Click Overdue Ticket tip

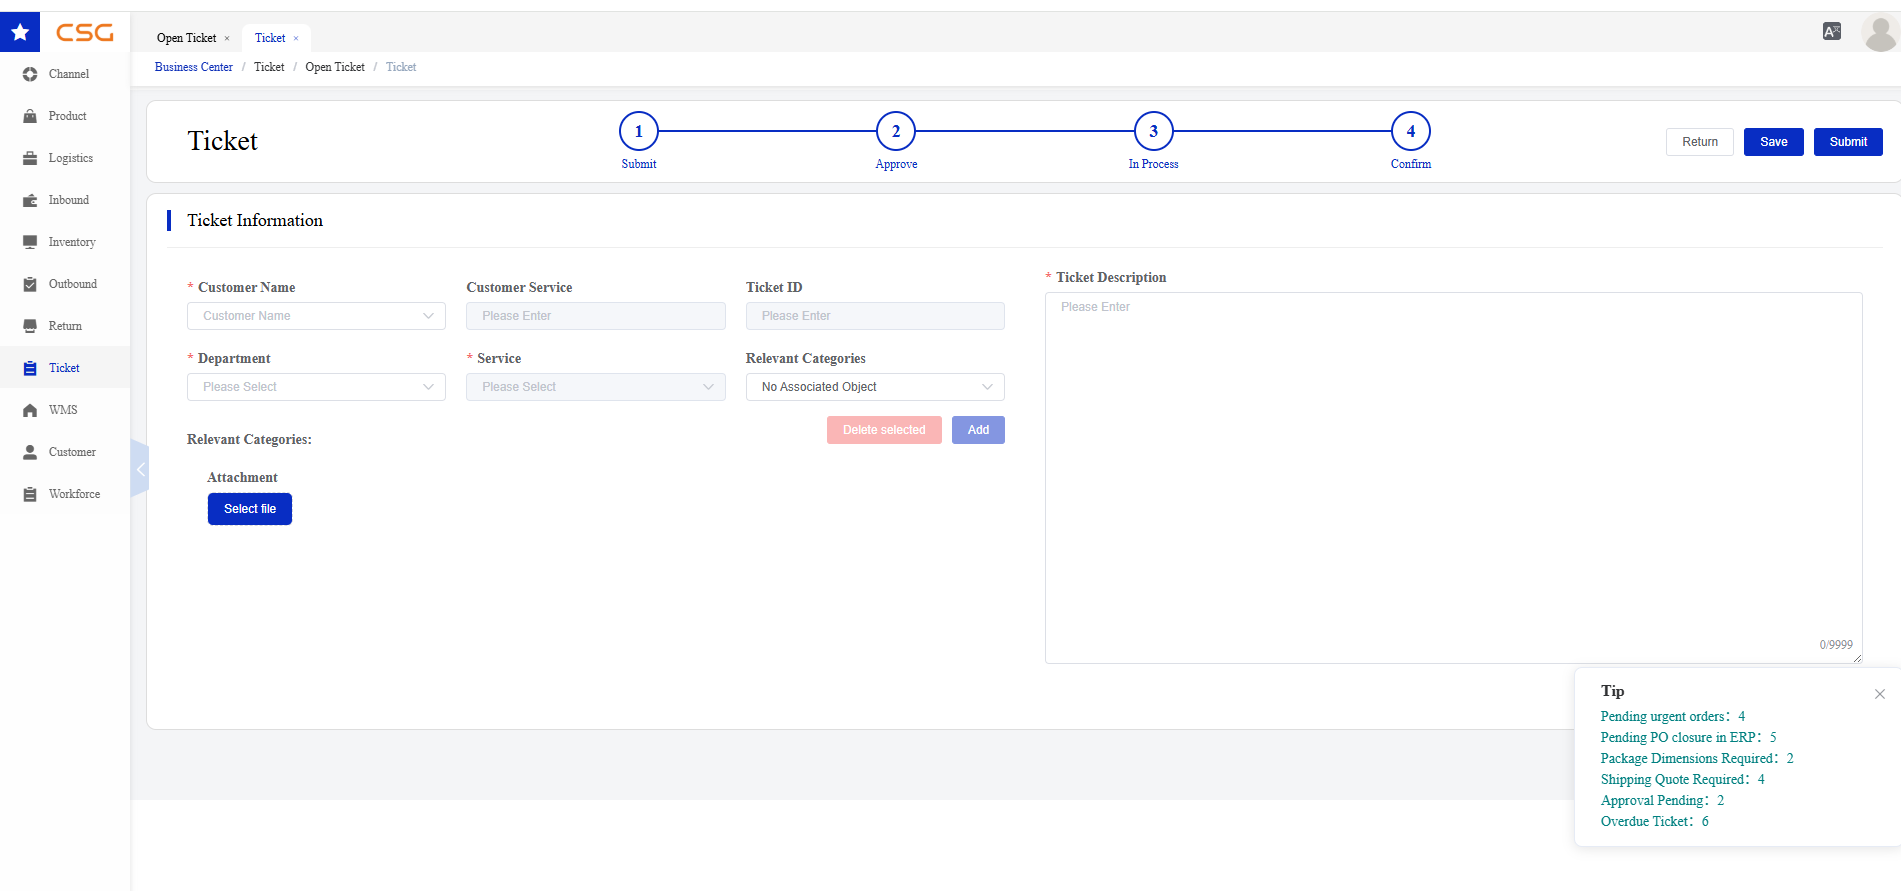pos(1655,822)
